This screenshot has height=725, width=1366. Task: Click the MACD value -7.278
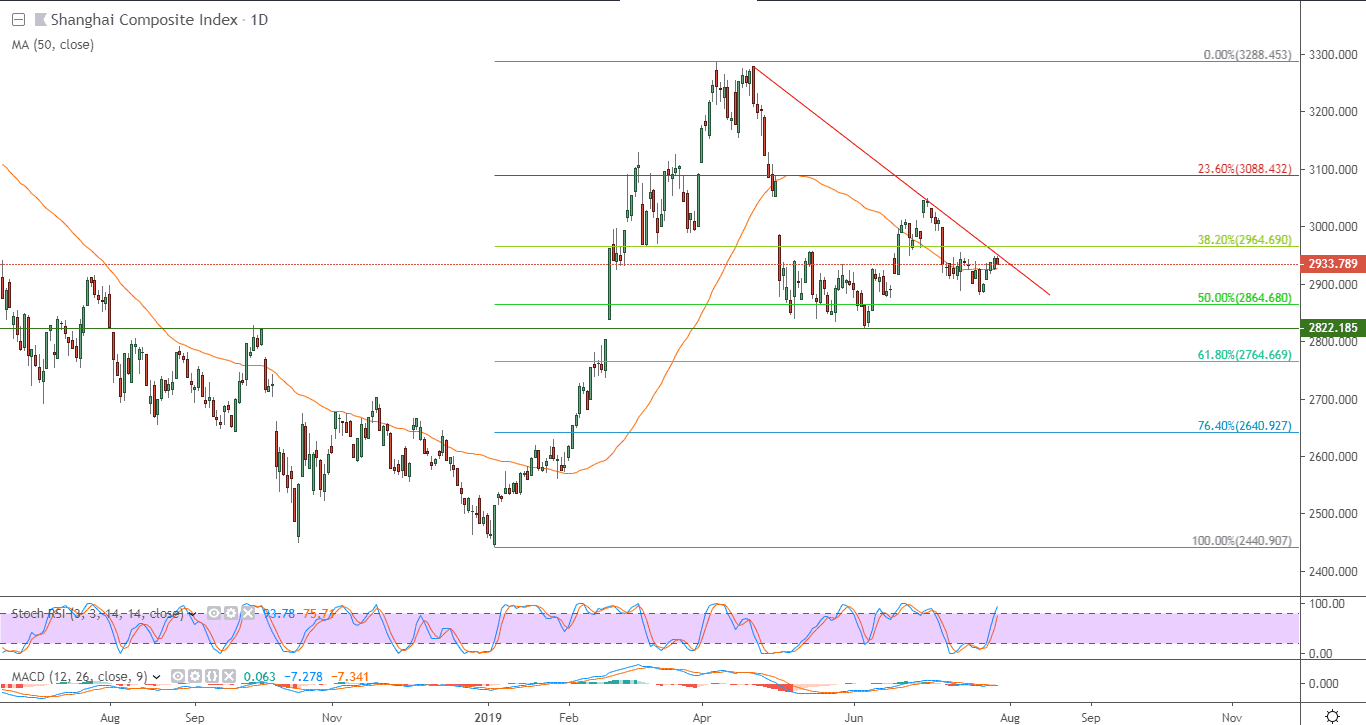[x=303, y=677]
